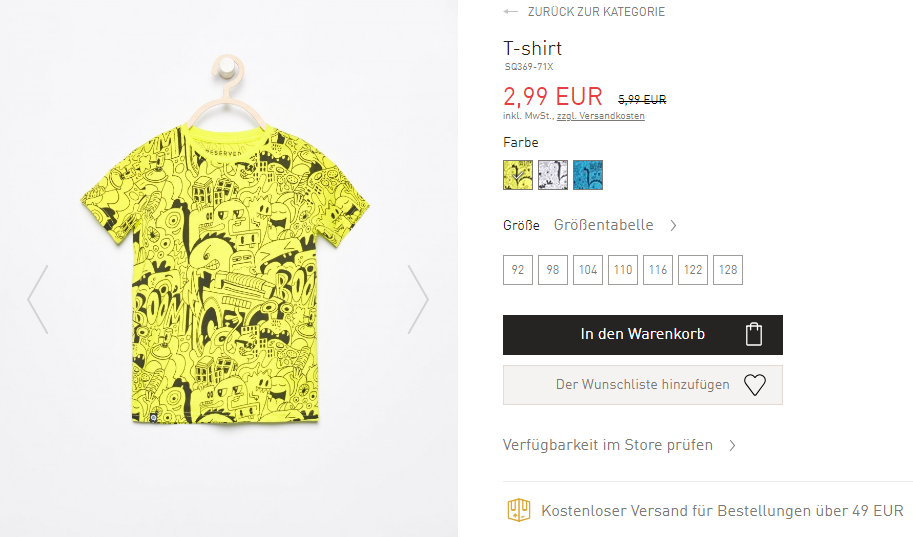Click In den Warenkorb button
The image size is (913, 537).
click(643, 335)
